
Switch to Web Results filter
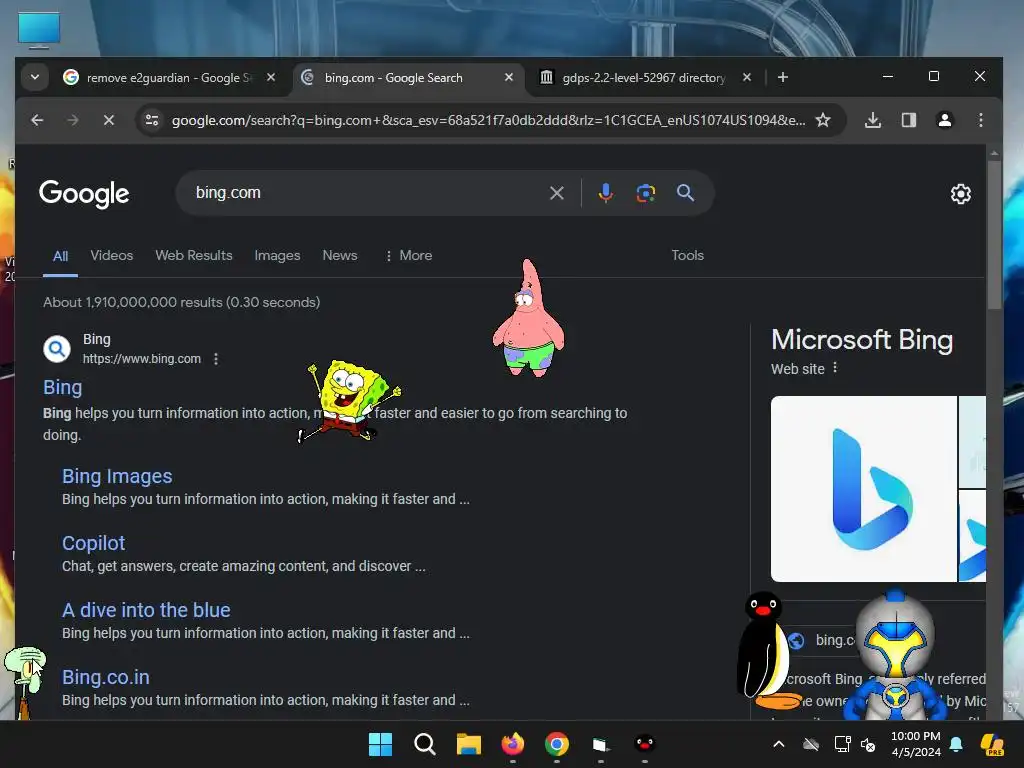(x=194, y=255)
